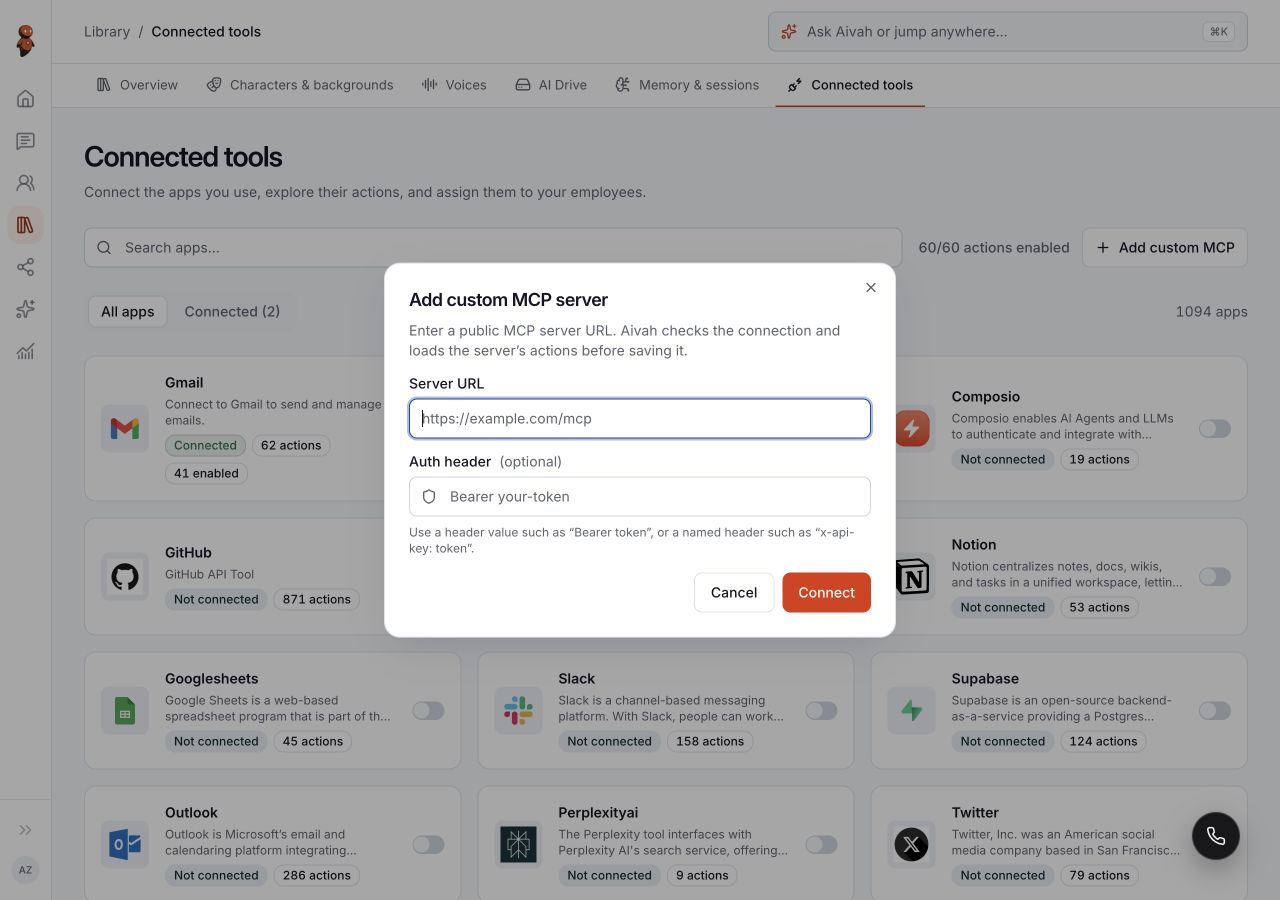The width and height of the screenshot is (1280, 900).
Task: Open the people sidebar icon
Action: 26,183
